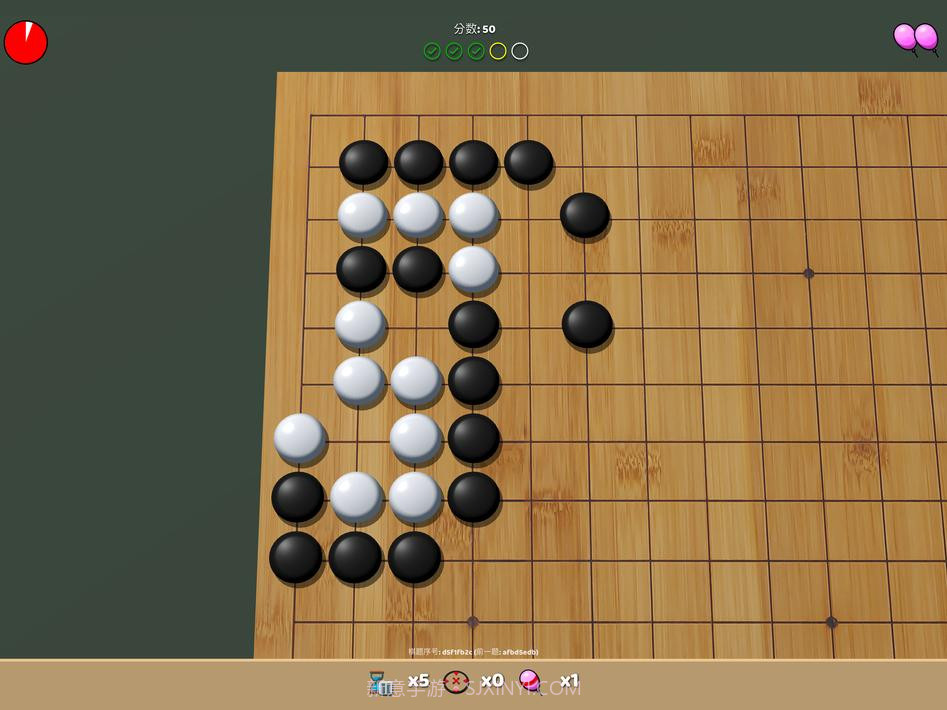This screenshot has width=947, height=710.
Task: Click the red X target counter icon
Action: coord(455,681)
